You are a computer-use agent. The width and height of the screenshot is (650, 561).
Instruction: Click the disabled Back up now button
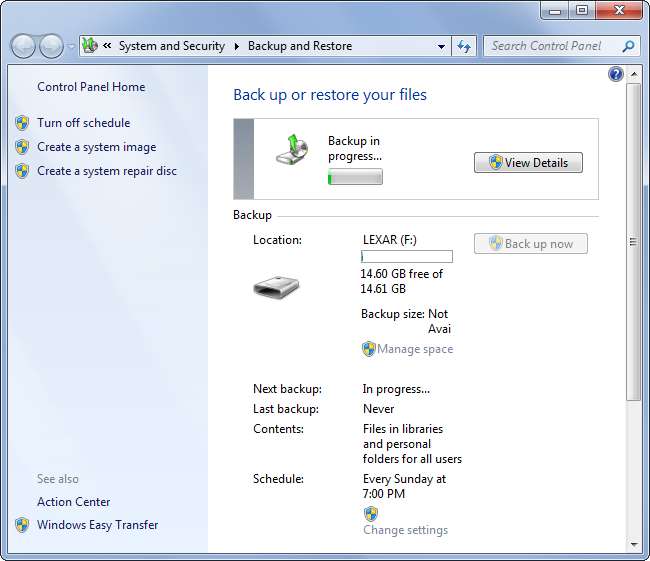(531, 243)
